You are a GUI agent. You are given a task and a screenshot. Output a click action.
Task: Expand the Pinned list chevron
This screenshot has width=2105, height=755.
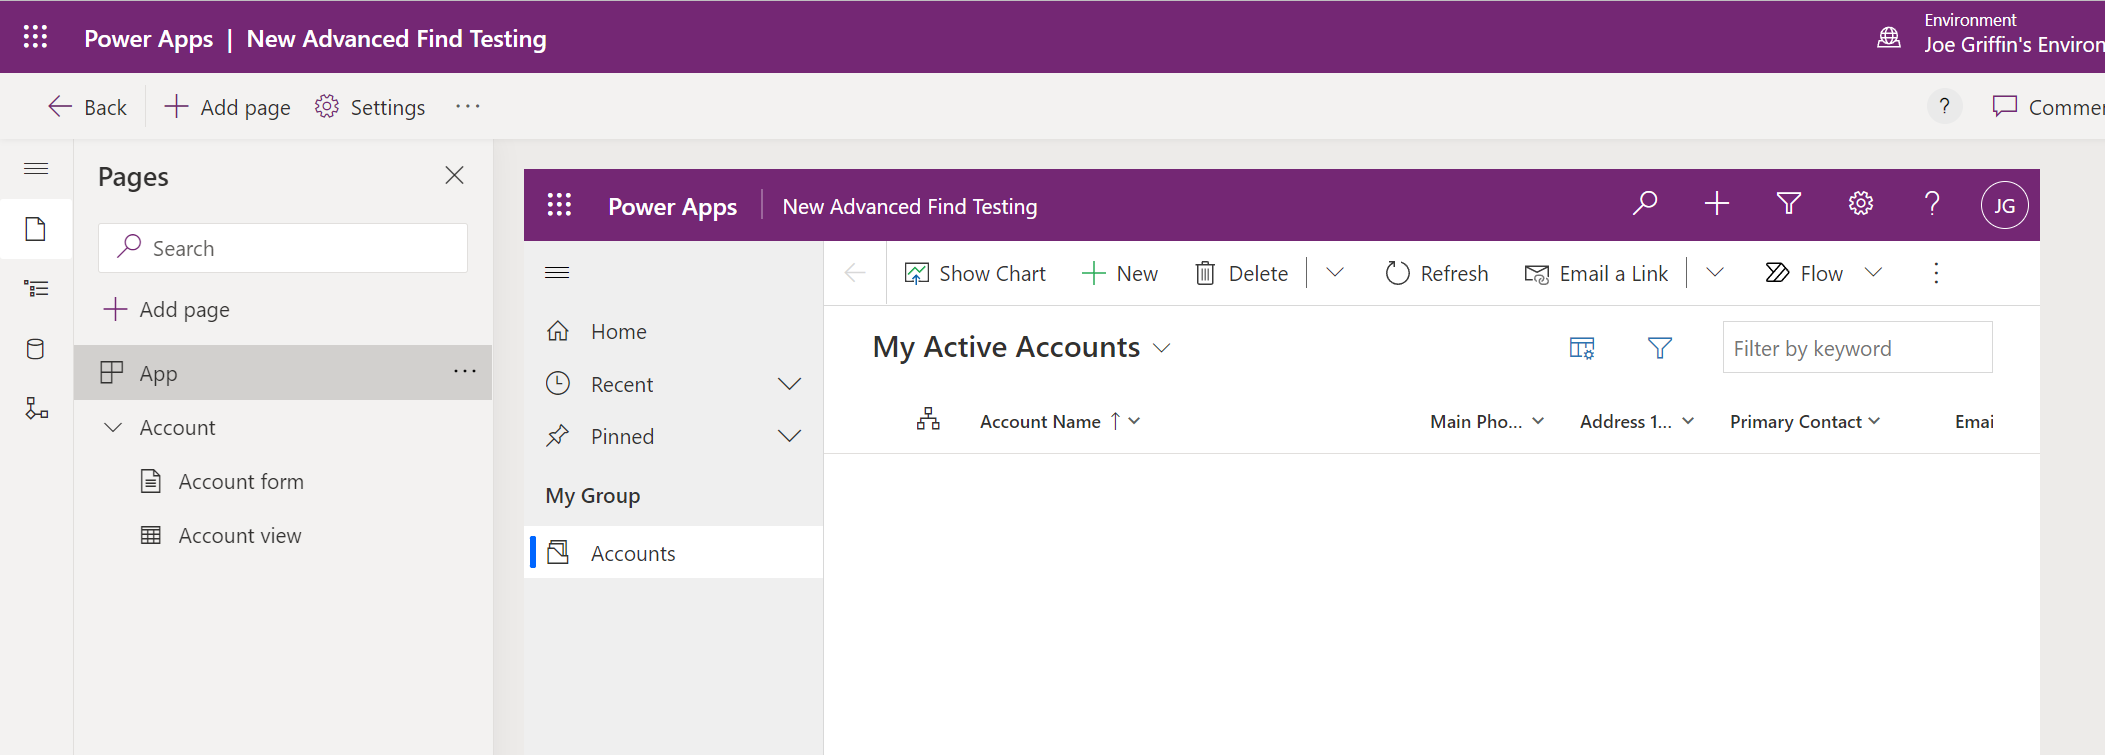(790, 436)
